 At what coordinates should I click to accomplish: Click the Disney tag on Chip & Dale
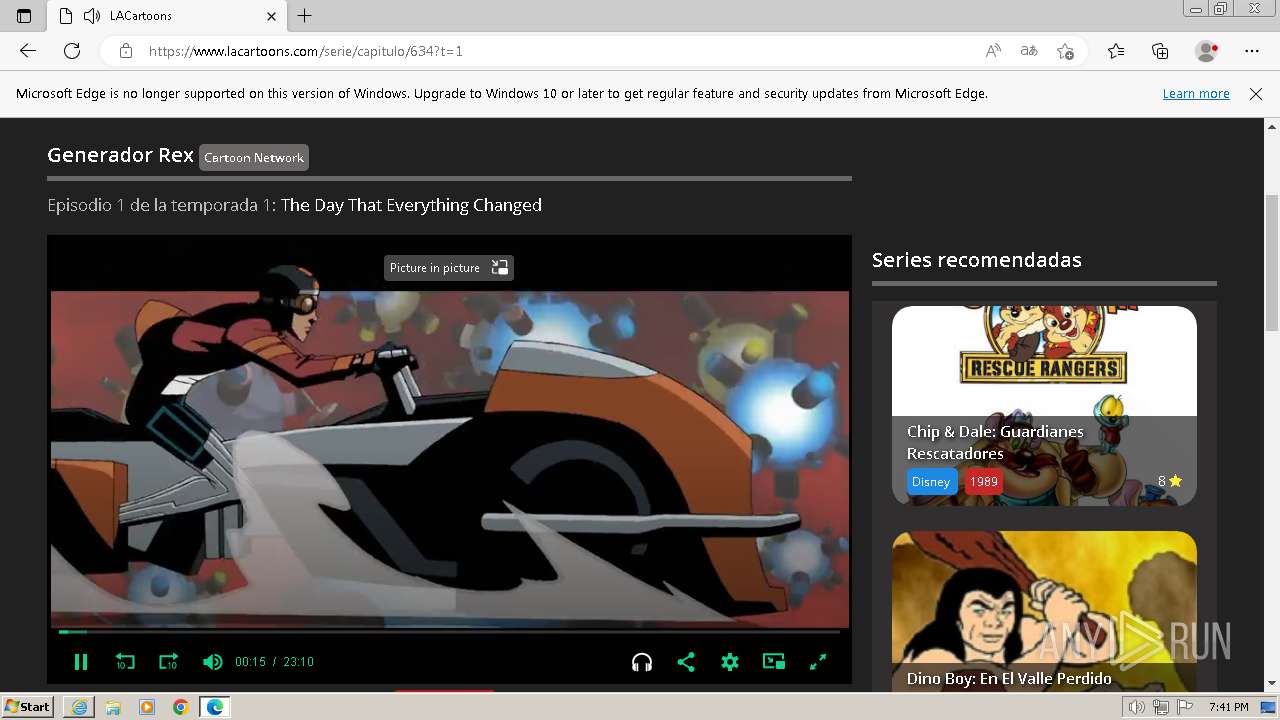coord(931,482)
